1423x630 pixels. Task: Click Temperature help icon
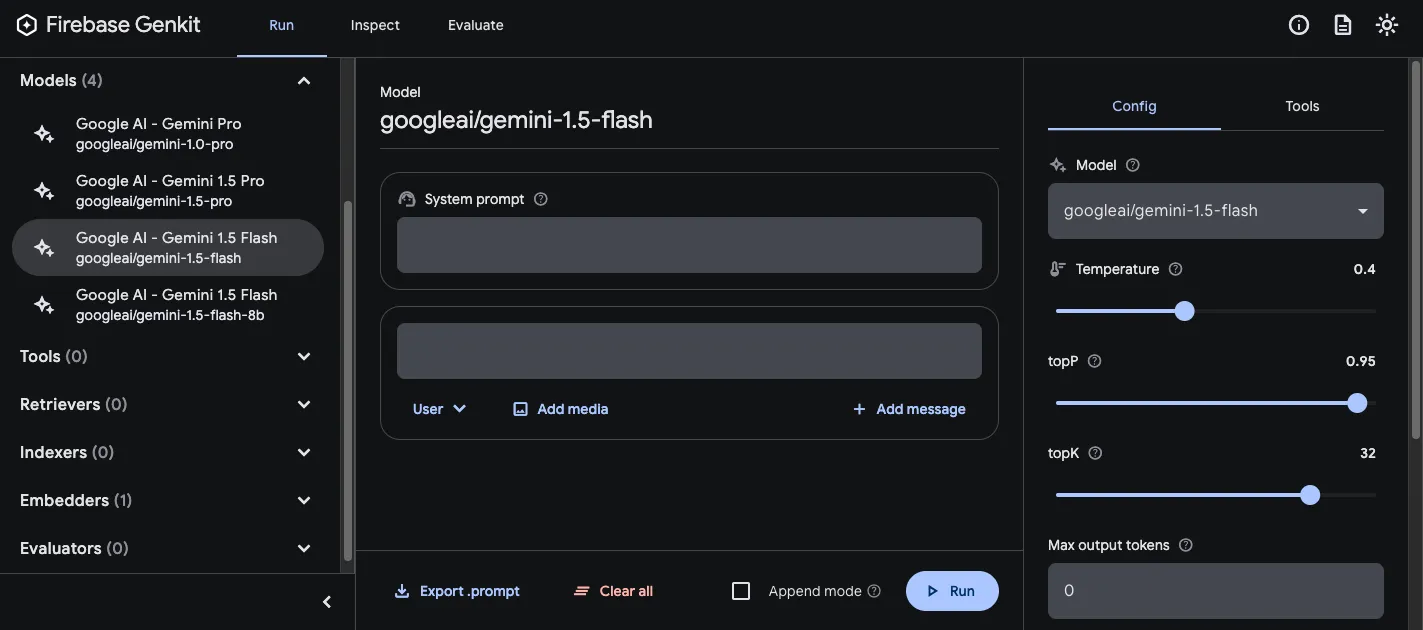1176,269
